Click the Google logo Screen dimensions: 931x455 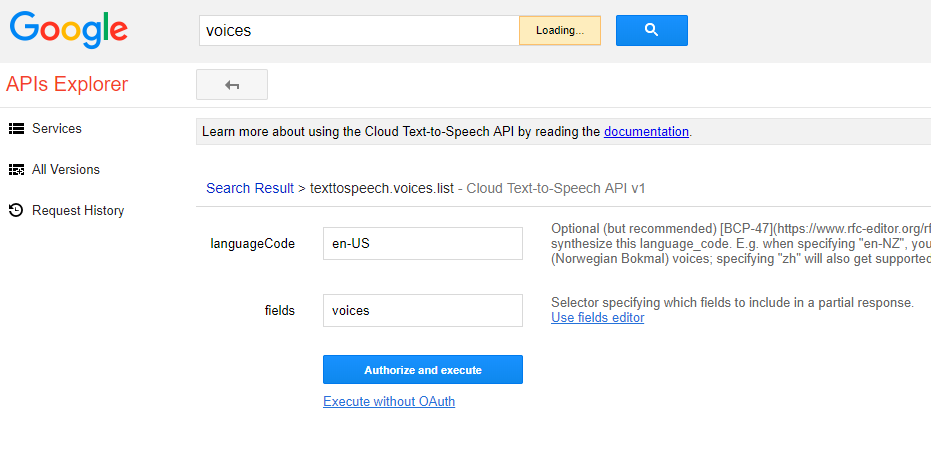[68, 30]
